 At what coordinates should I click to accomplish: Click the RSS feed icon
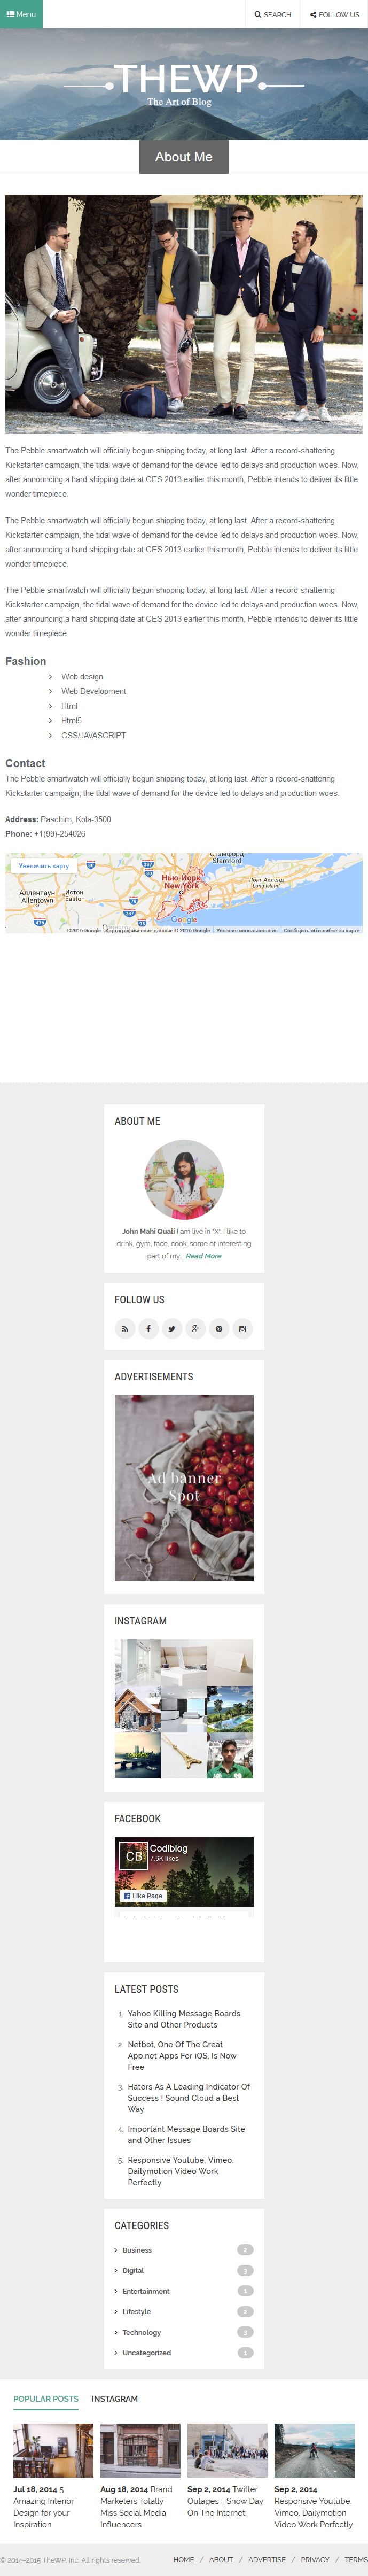[x=125, y=1328]
